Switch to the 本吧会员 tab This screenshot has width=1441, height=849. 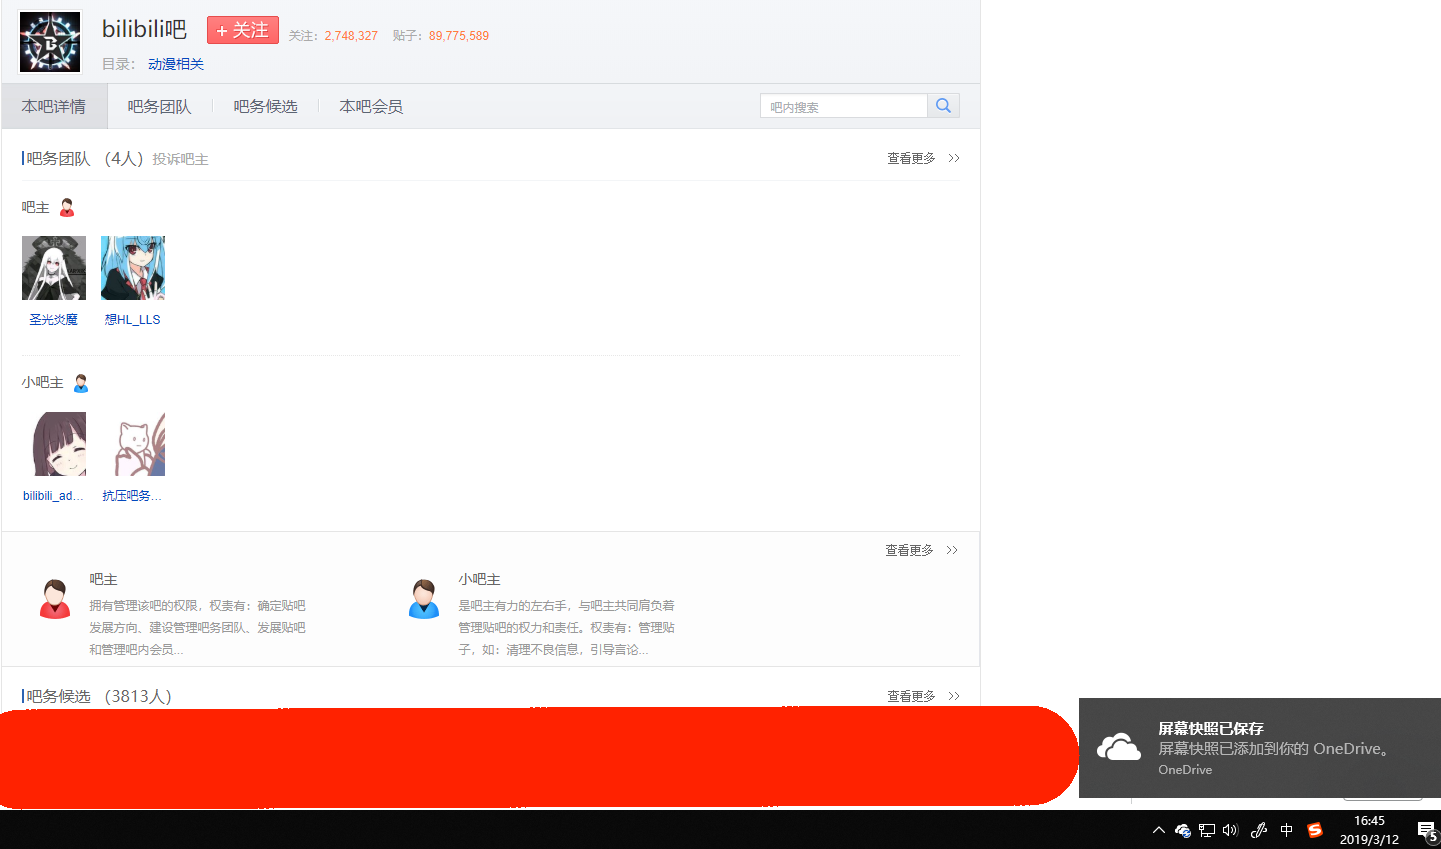pyautogui.click(x=371, y=107)
